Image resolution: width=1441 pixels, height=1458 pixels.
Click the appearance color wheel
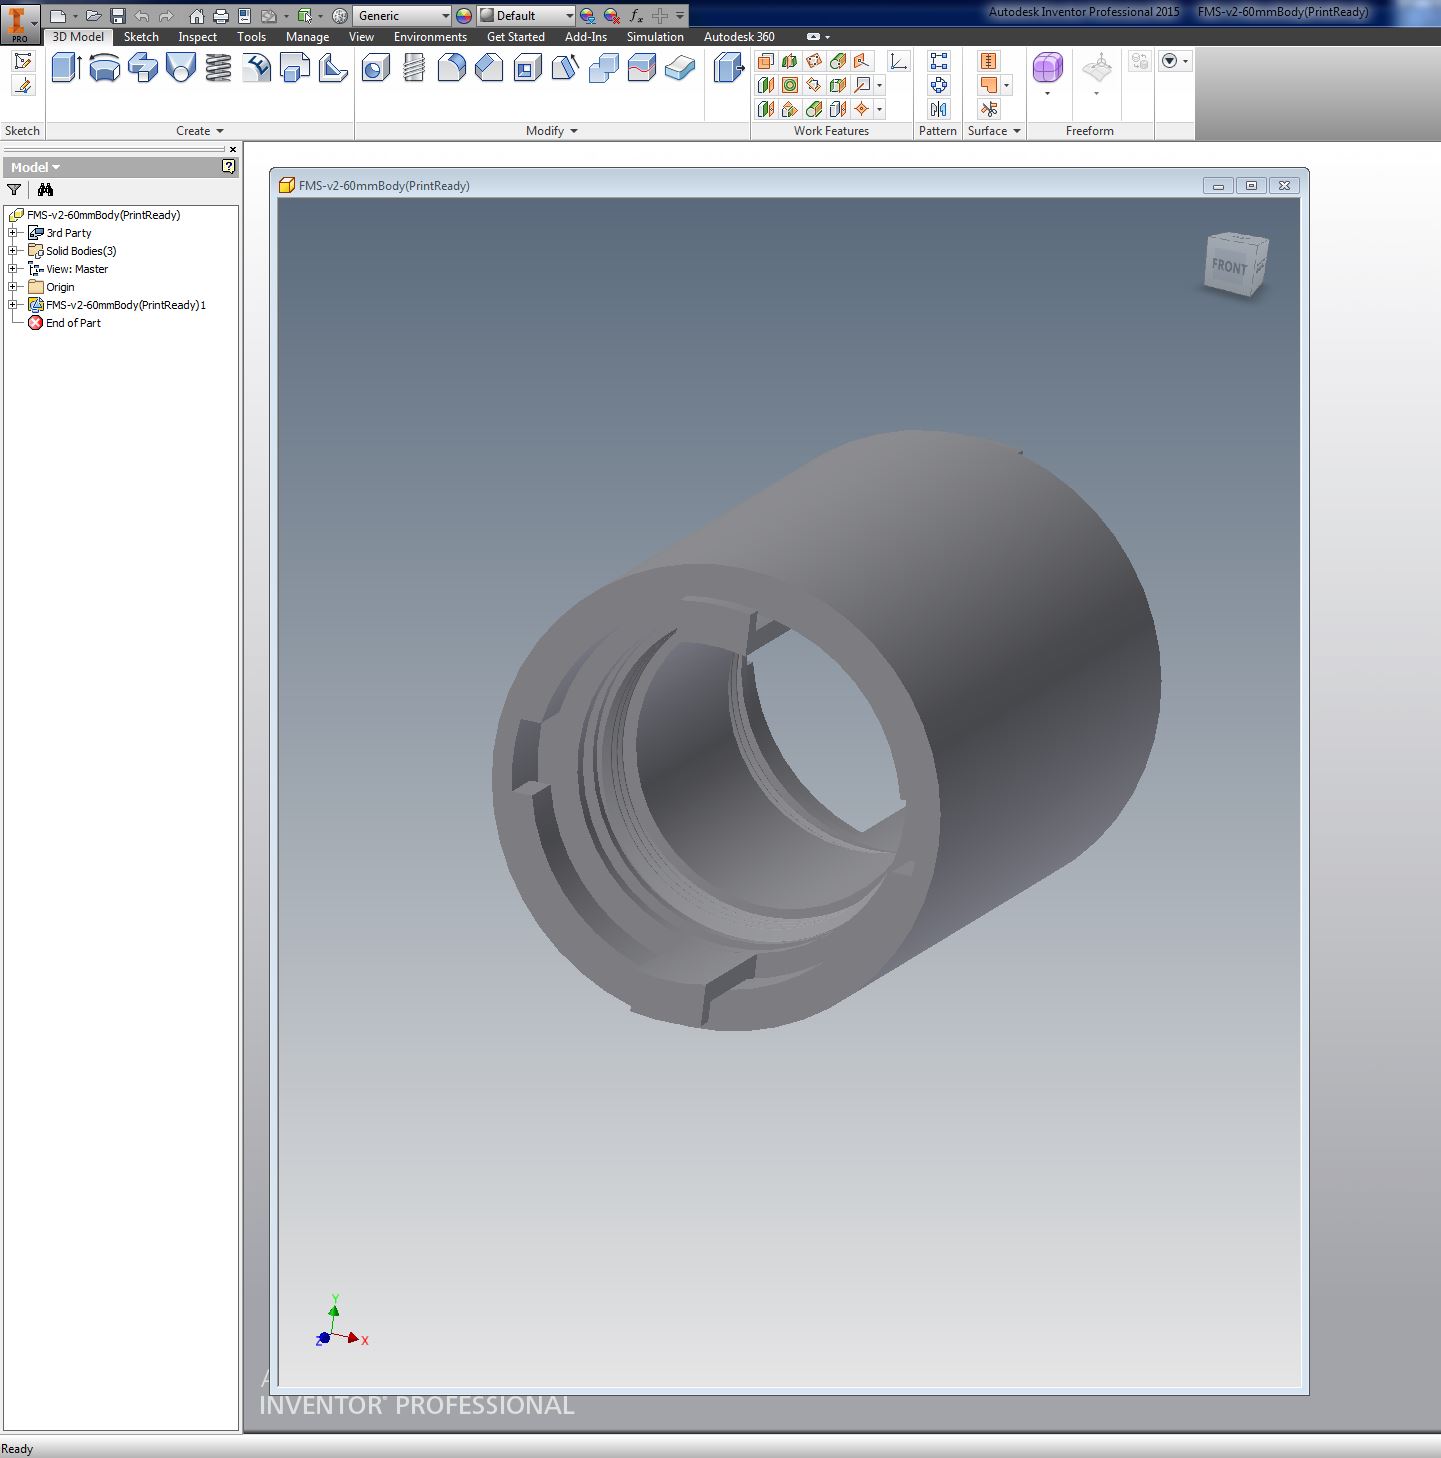pyautogui.click(x=464, y=16)
